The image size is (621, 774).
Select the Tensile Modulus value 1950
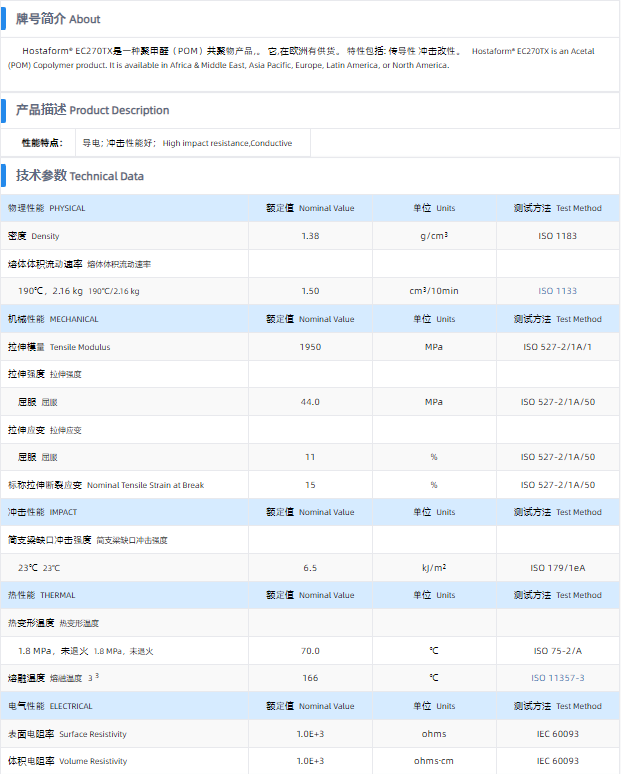[x=310, y=347]
